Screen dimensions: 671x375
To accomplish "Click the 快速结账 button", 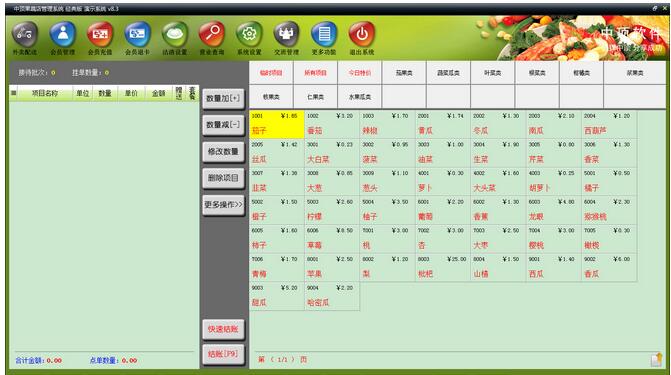I will (223, 329).
